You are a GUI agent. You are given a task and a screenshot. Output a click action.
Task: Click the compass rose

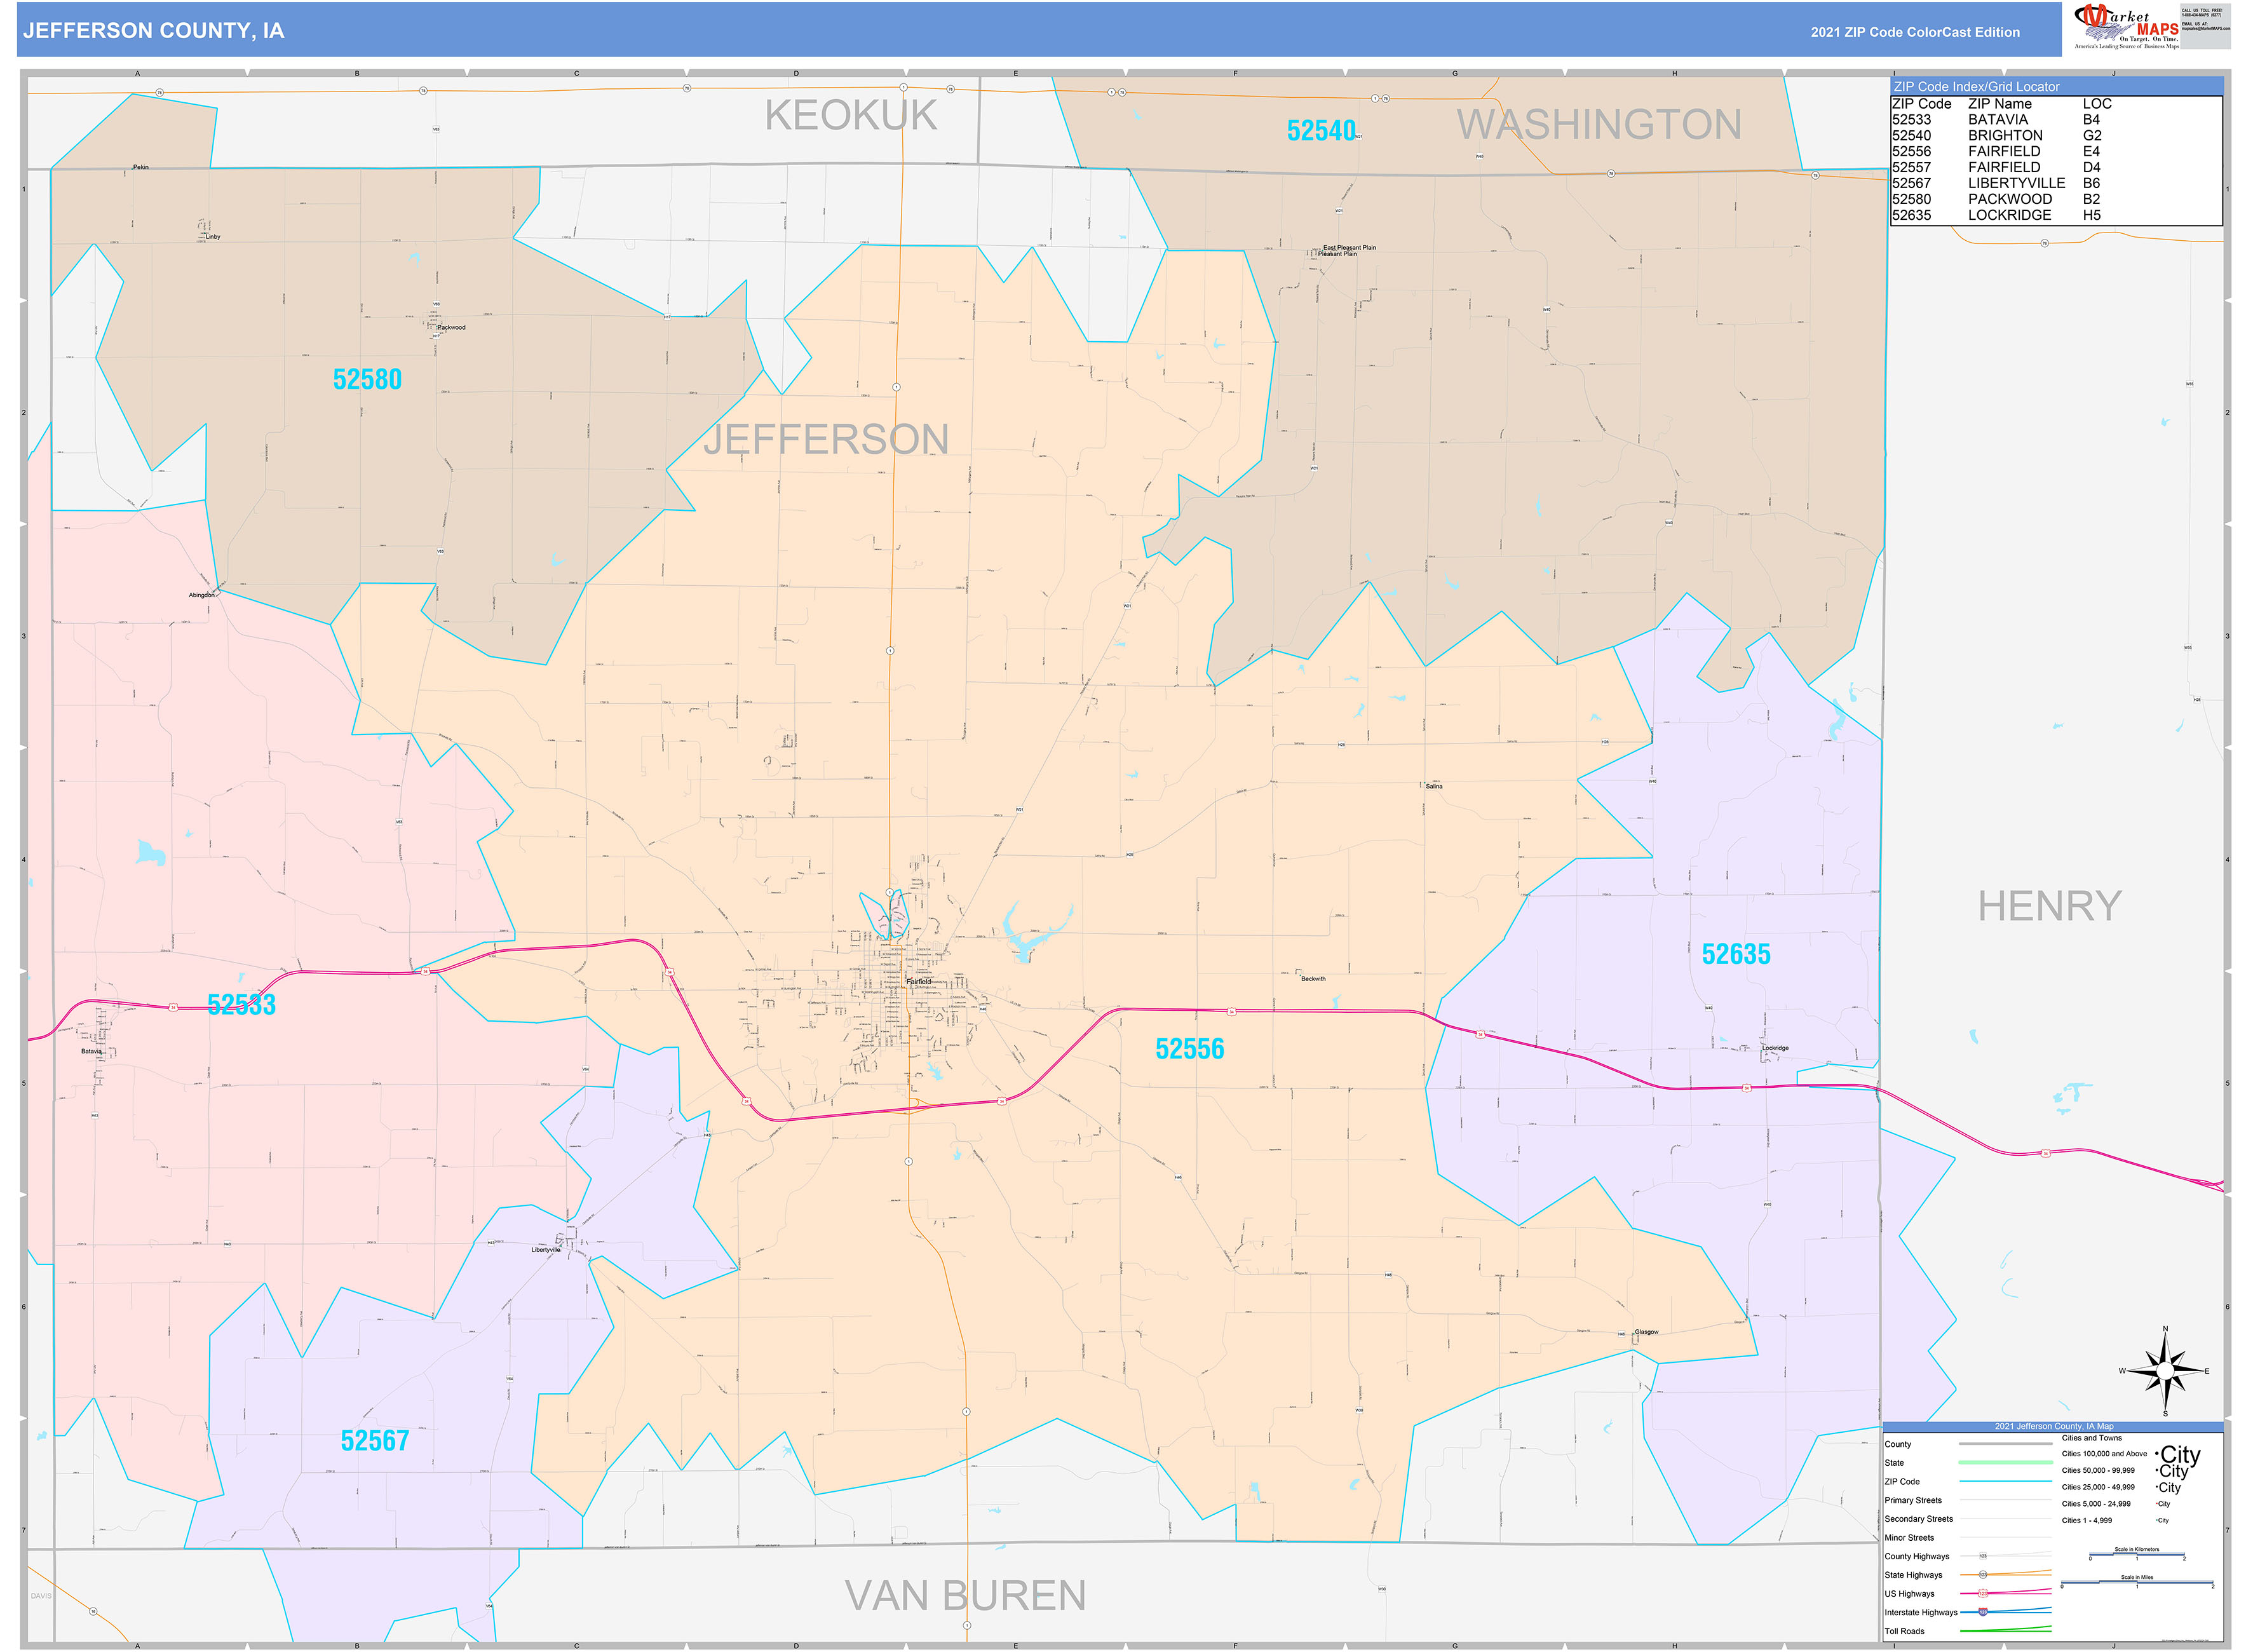[2165, 1371]
